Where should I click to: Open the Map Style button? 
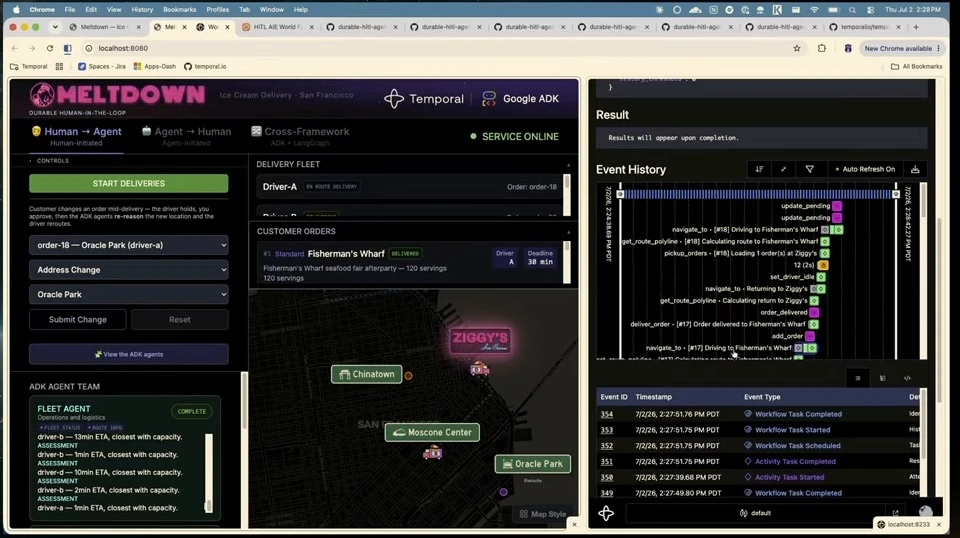click(542, 514)
